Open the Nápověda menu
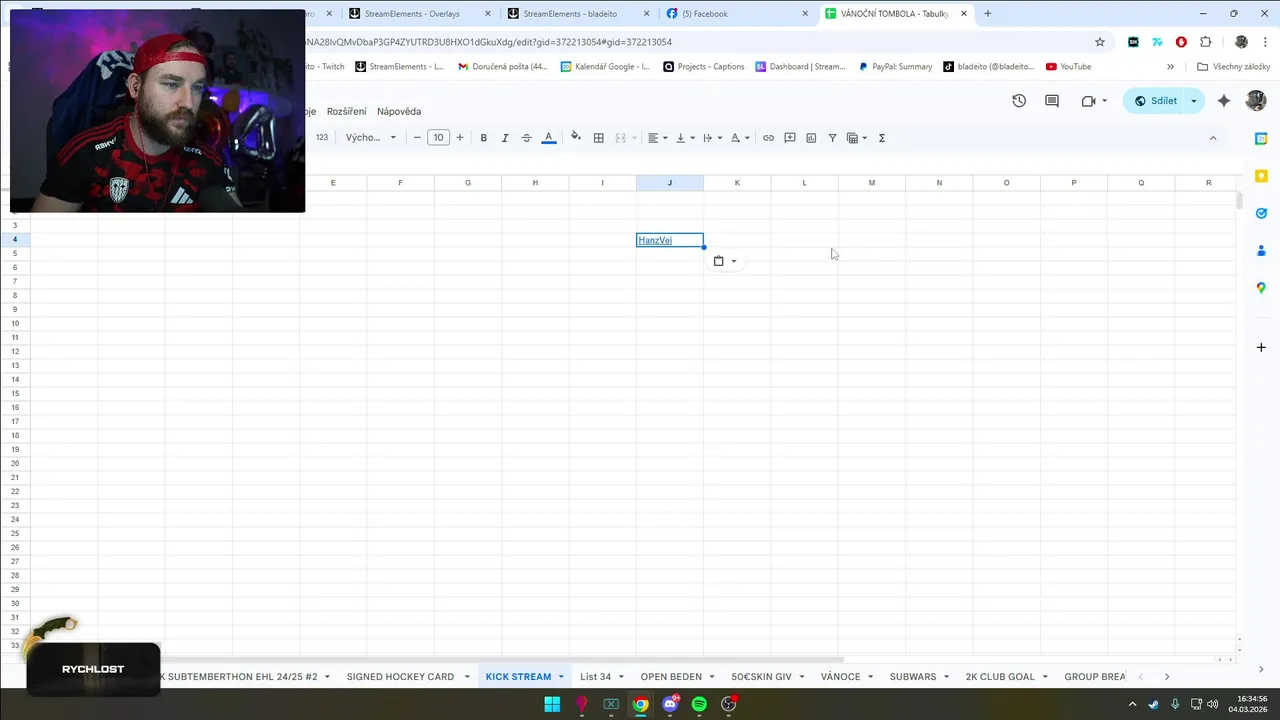The image size is (1280, 720). (x=399, y=111)
